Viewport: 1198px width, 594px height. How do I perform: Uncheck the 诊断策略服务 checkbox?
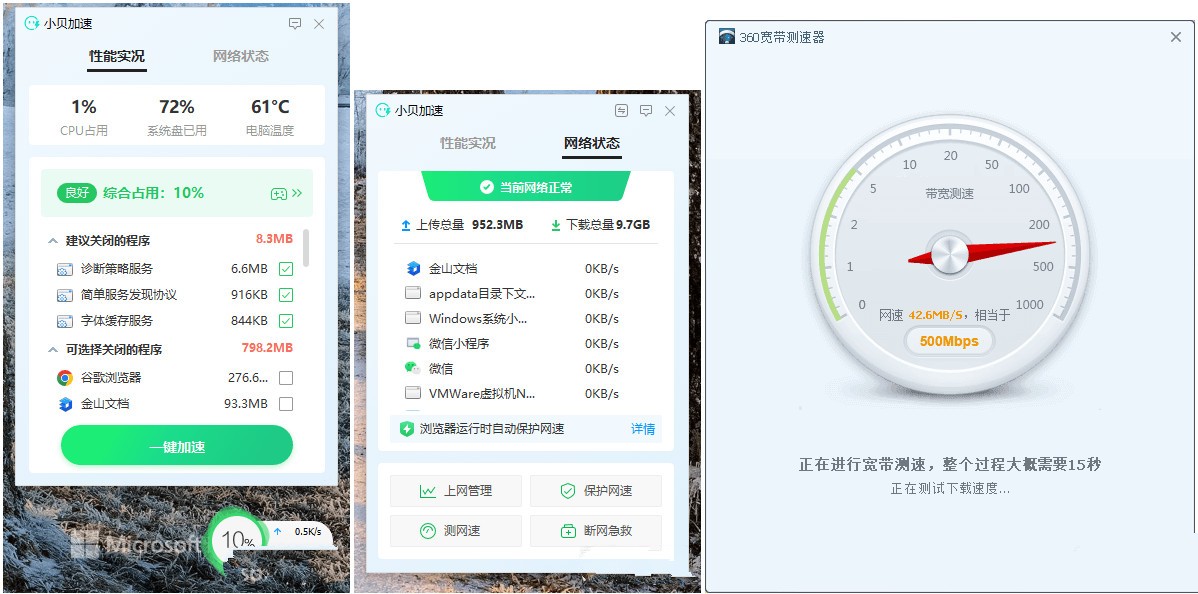286,269
